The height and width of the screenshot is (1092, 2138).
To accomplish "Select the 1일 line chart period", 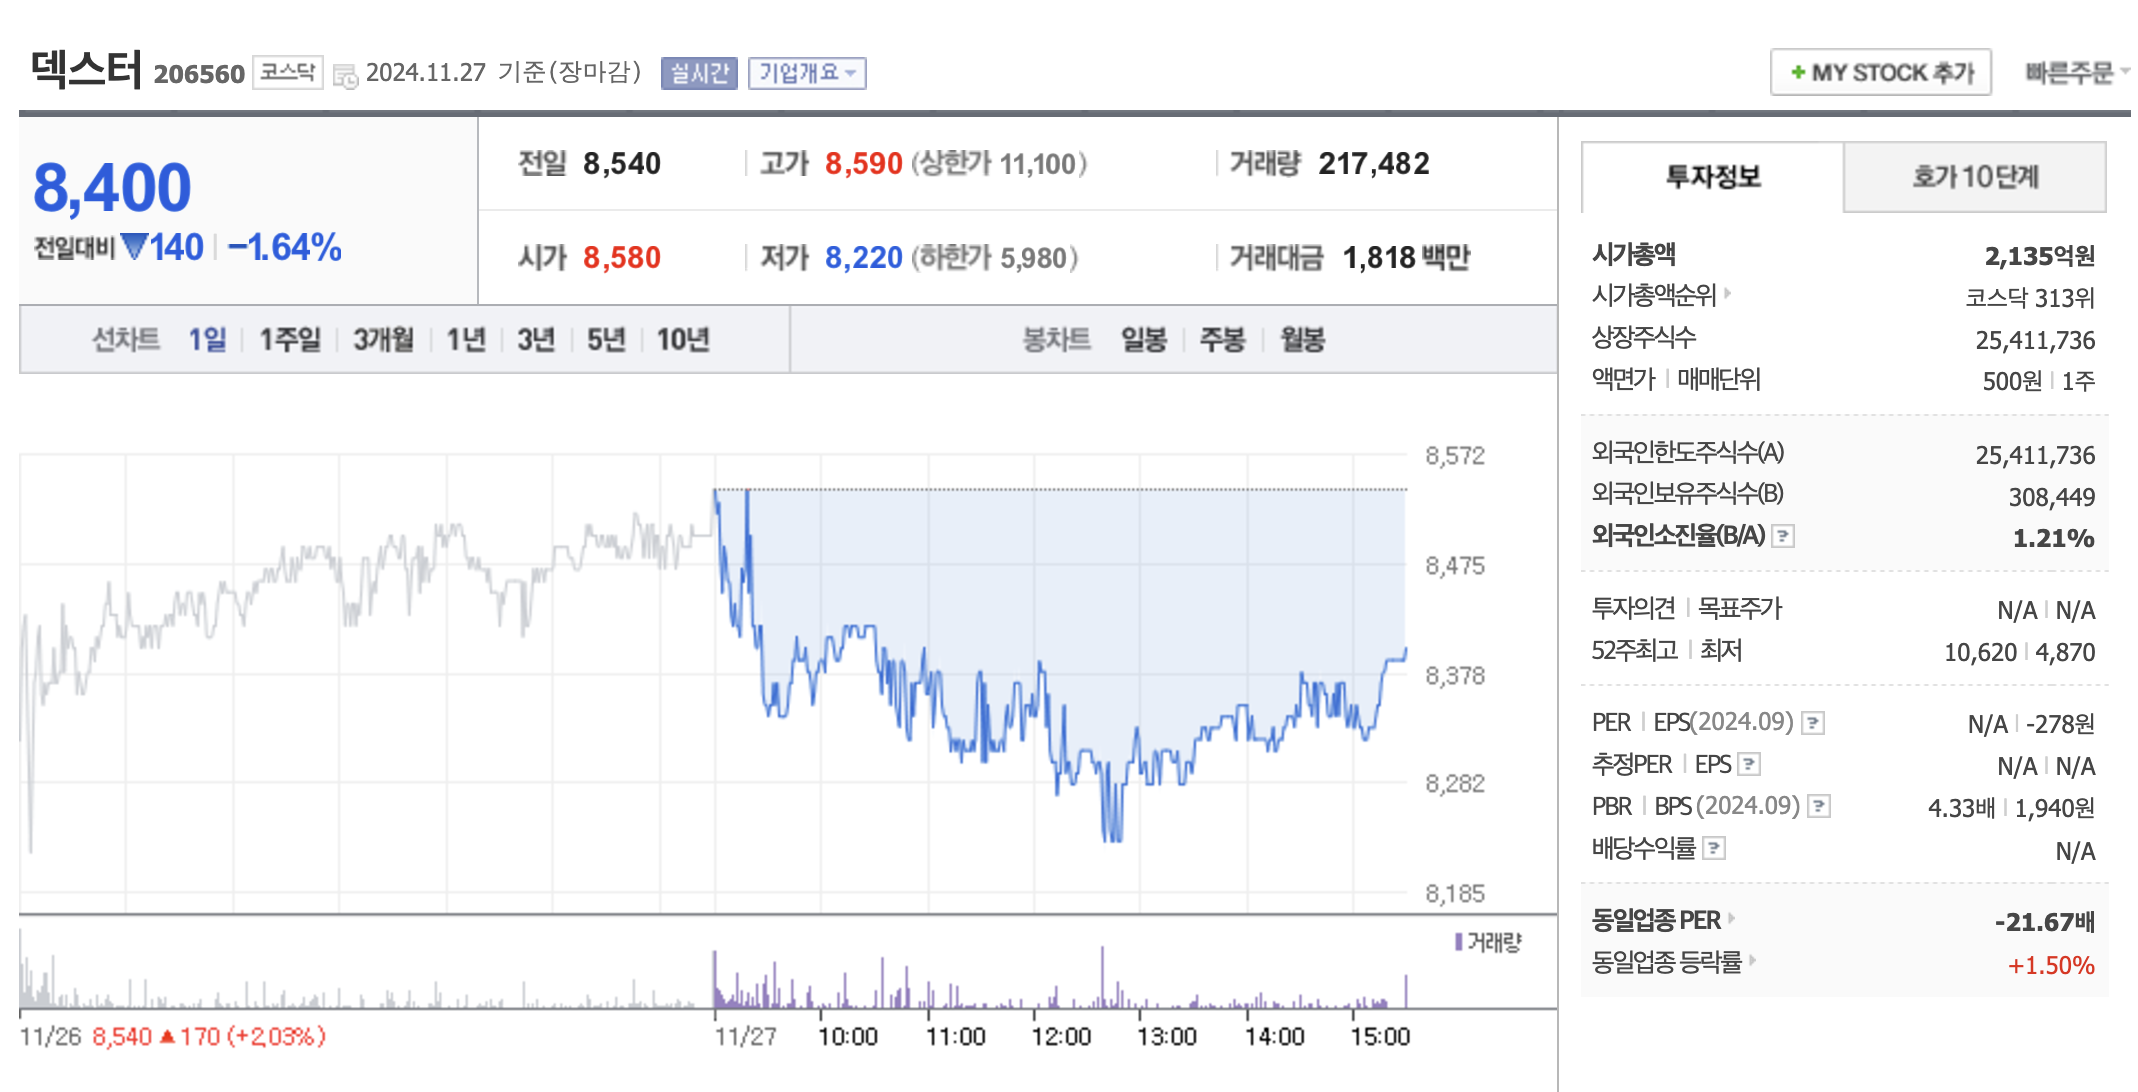I will click(207, 340).
